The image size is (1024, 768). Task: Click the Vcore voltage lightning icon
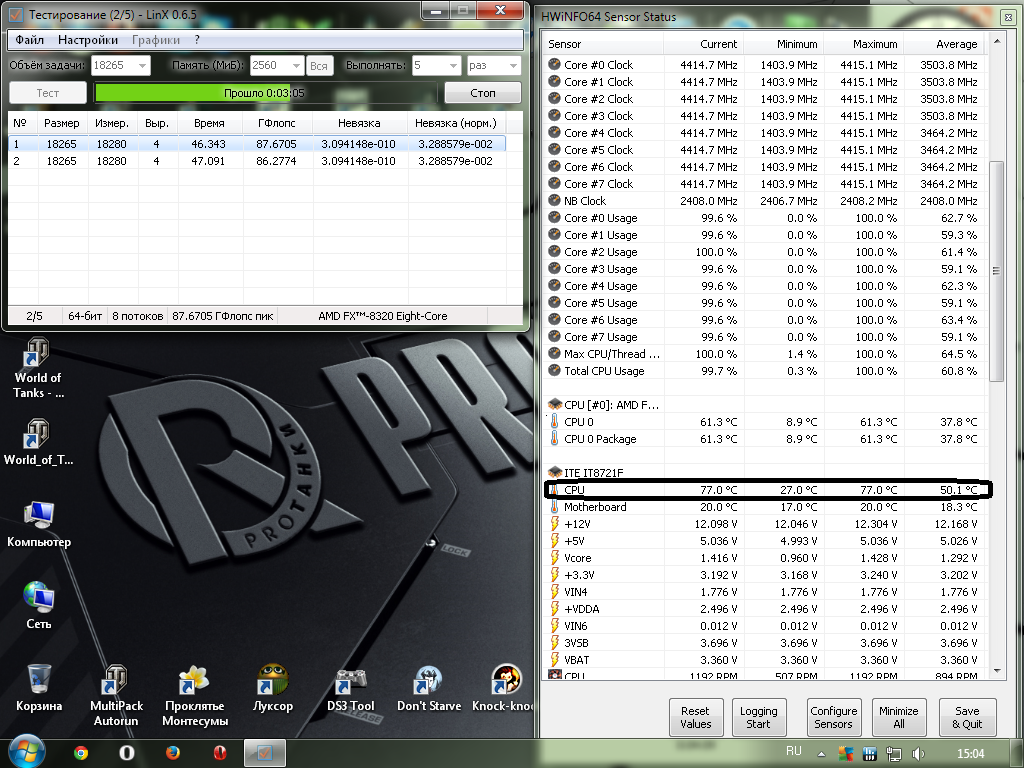pos(554,557)
